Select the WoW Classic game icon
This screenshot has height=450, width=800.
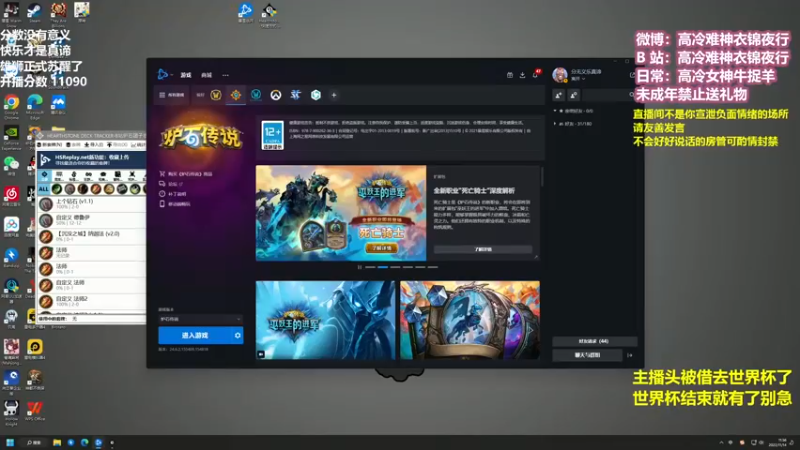tap(256, 95)
